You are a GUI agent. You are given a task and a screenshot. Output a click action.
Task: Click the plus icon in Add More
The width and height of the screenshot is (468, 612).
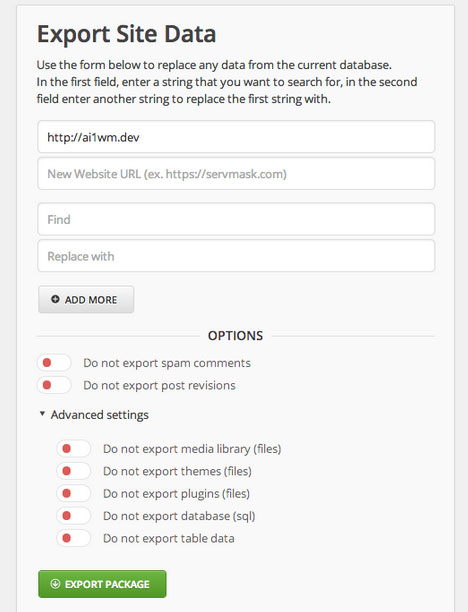(55, 299)
